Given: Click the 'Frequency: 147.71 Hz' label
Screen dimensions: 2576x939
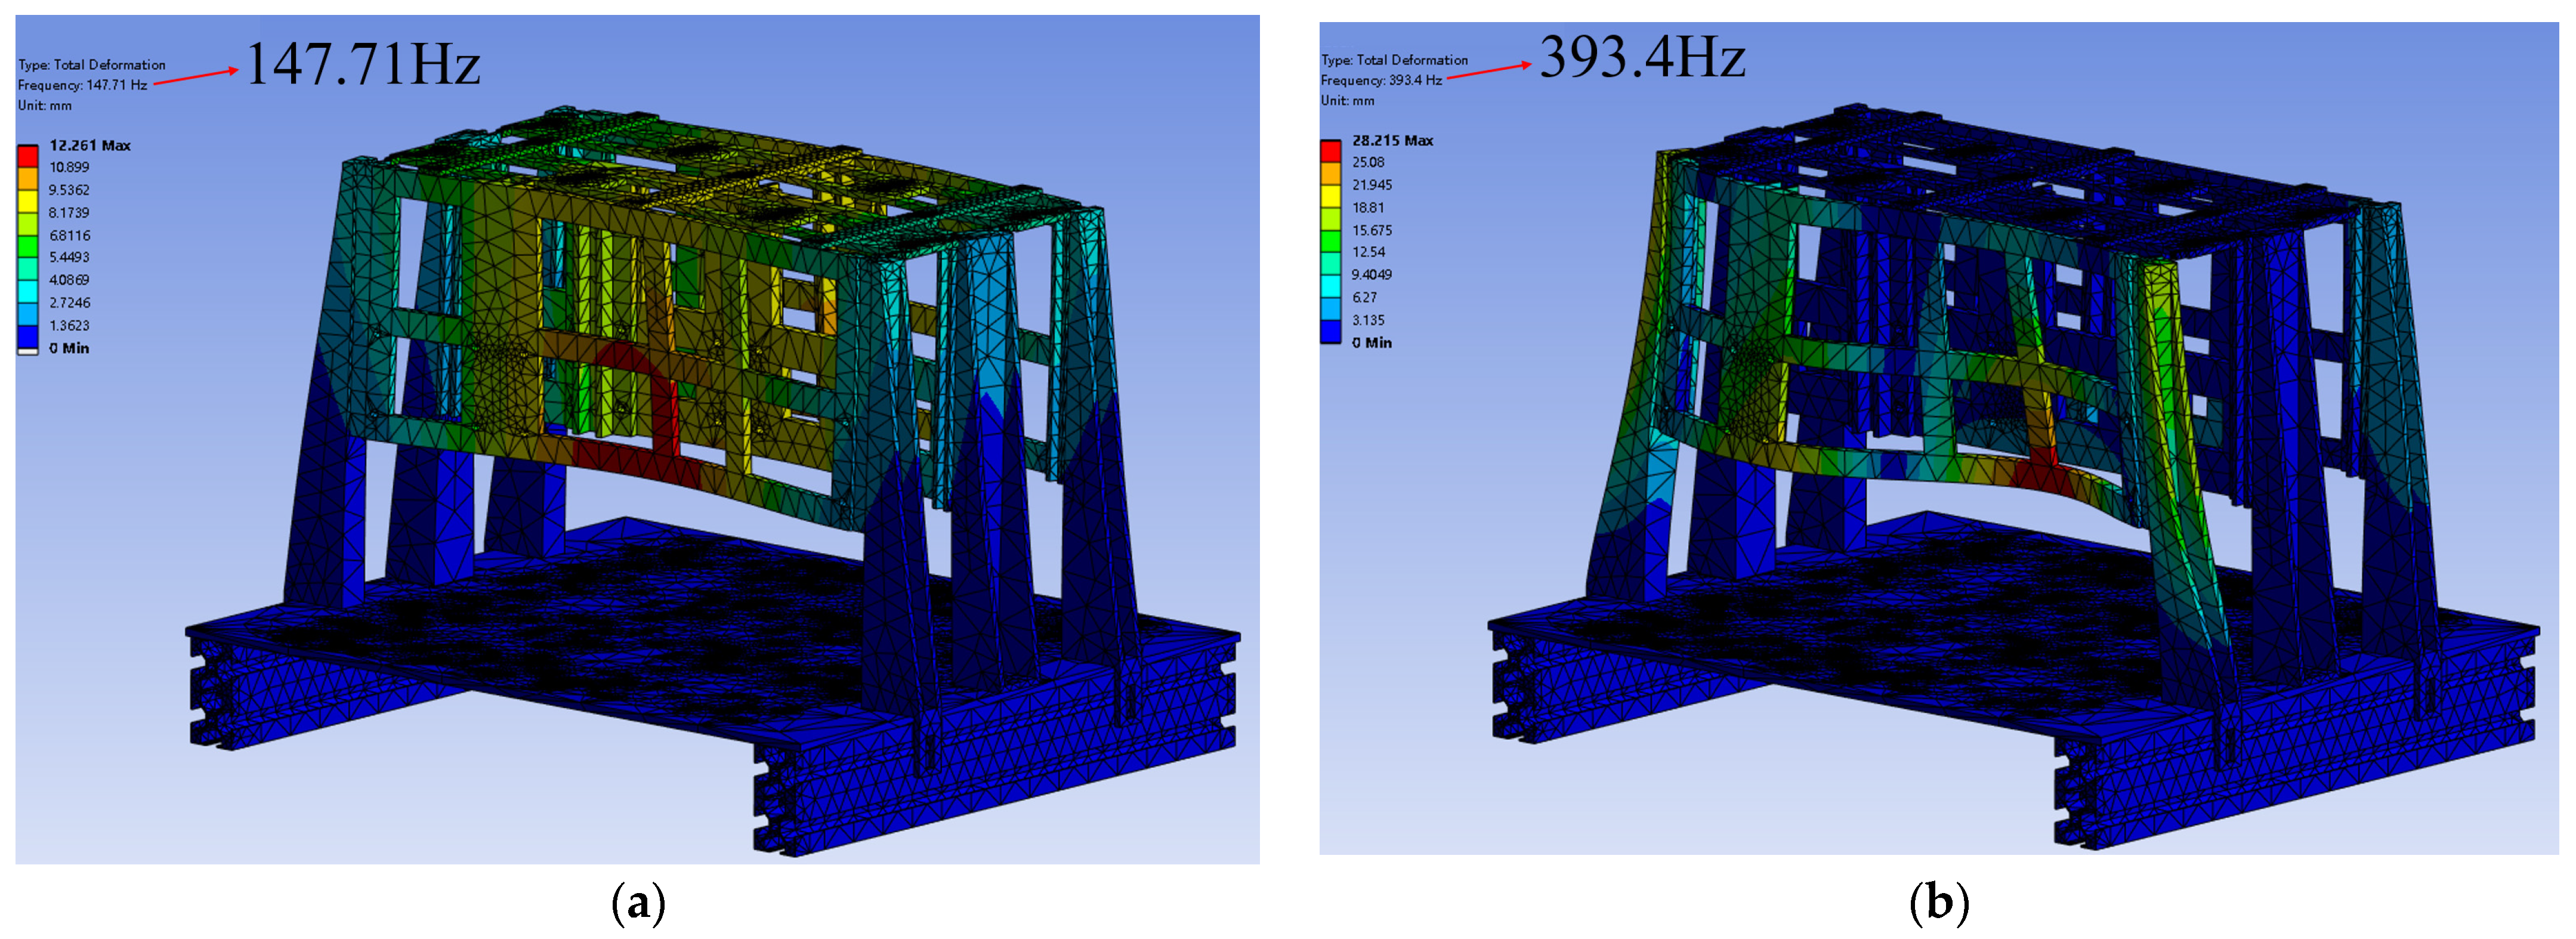Looking at the screenshot, I should click(x=82, y=85).
